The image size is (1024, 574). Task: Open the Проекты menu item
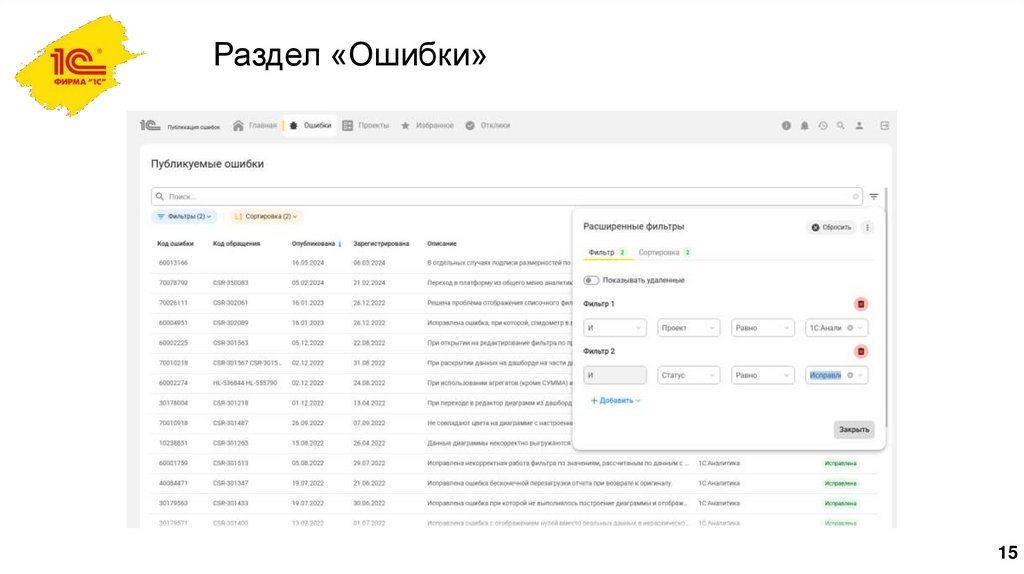click(366, 125)
